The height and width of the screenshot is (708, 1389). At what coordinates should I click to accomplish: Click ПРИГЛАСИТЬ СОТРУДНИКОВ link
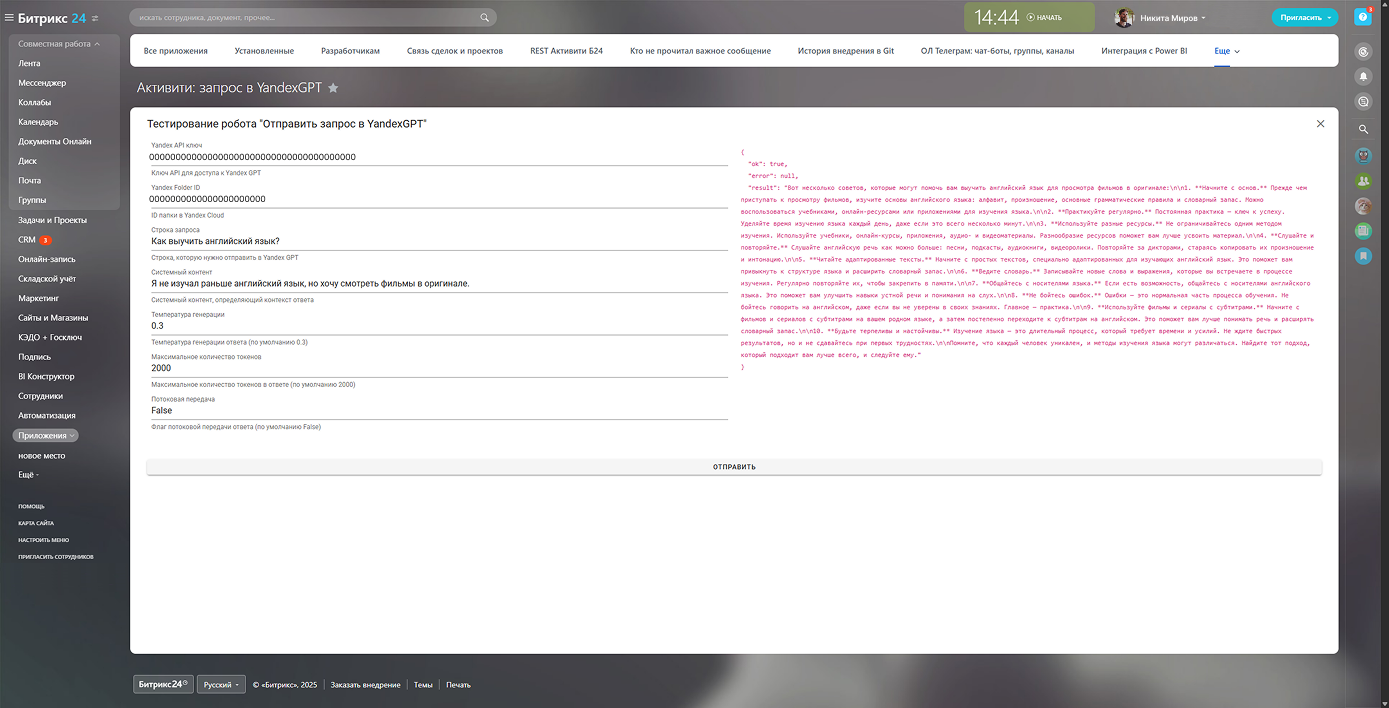55,556
